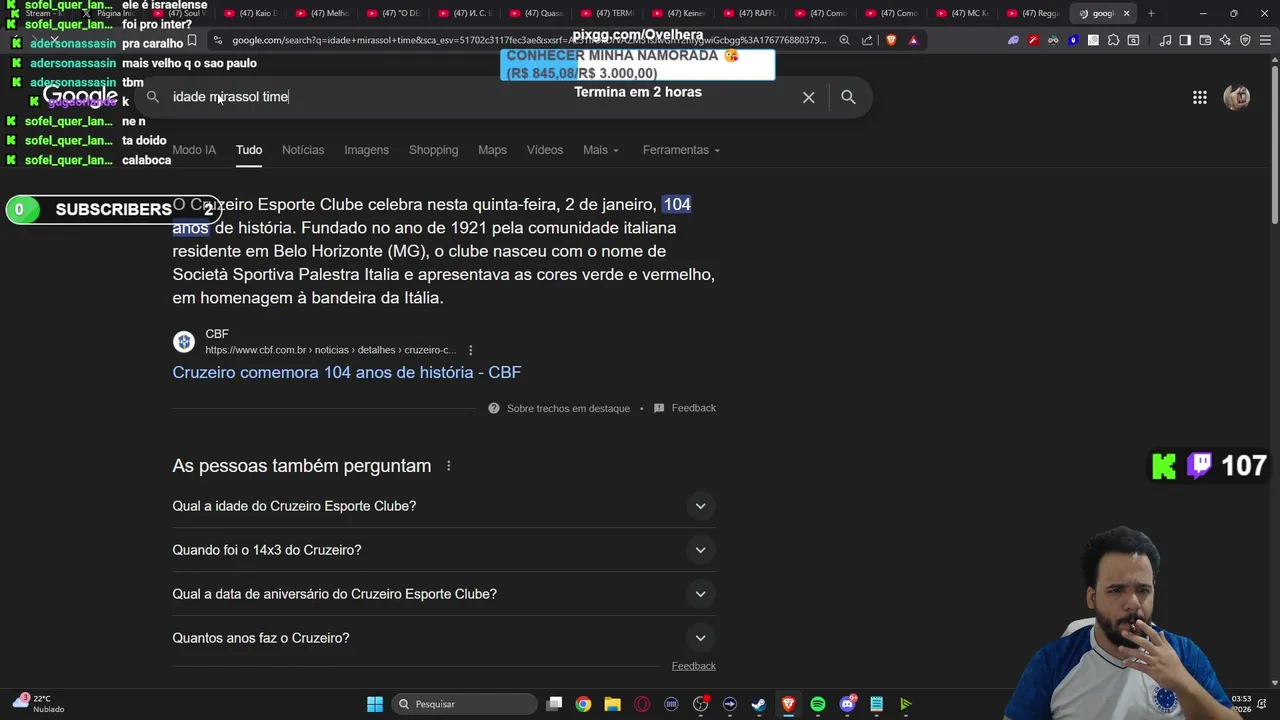Click the share icon in address bar
Screen dimensions: 1280x720
(x=867, y=40)
